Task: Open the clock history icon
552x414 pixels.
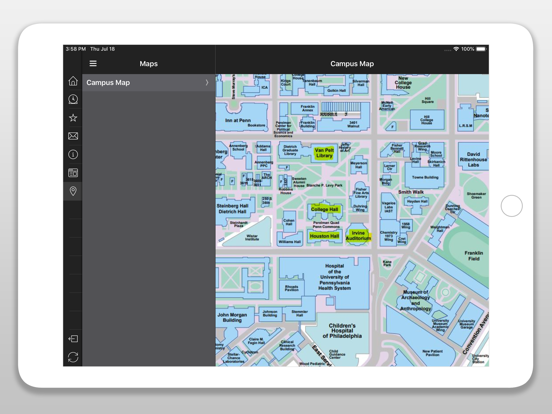Action: [x=73, y=99]
